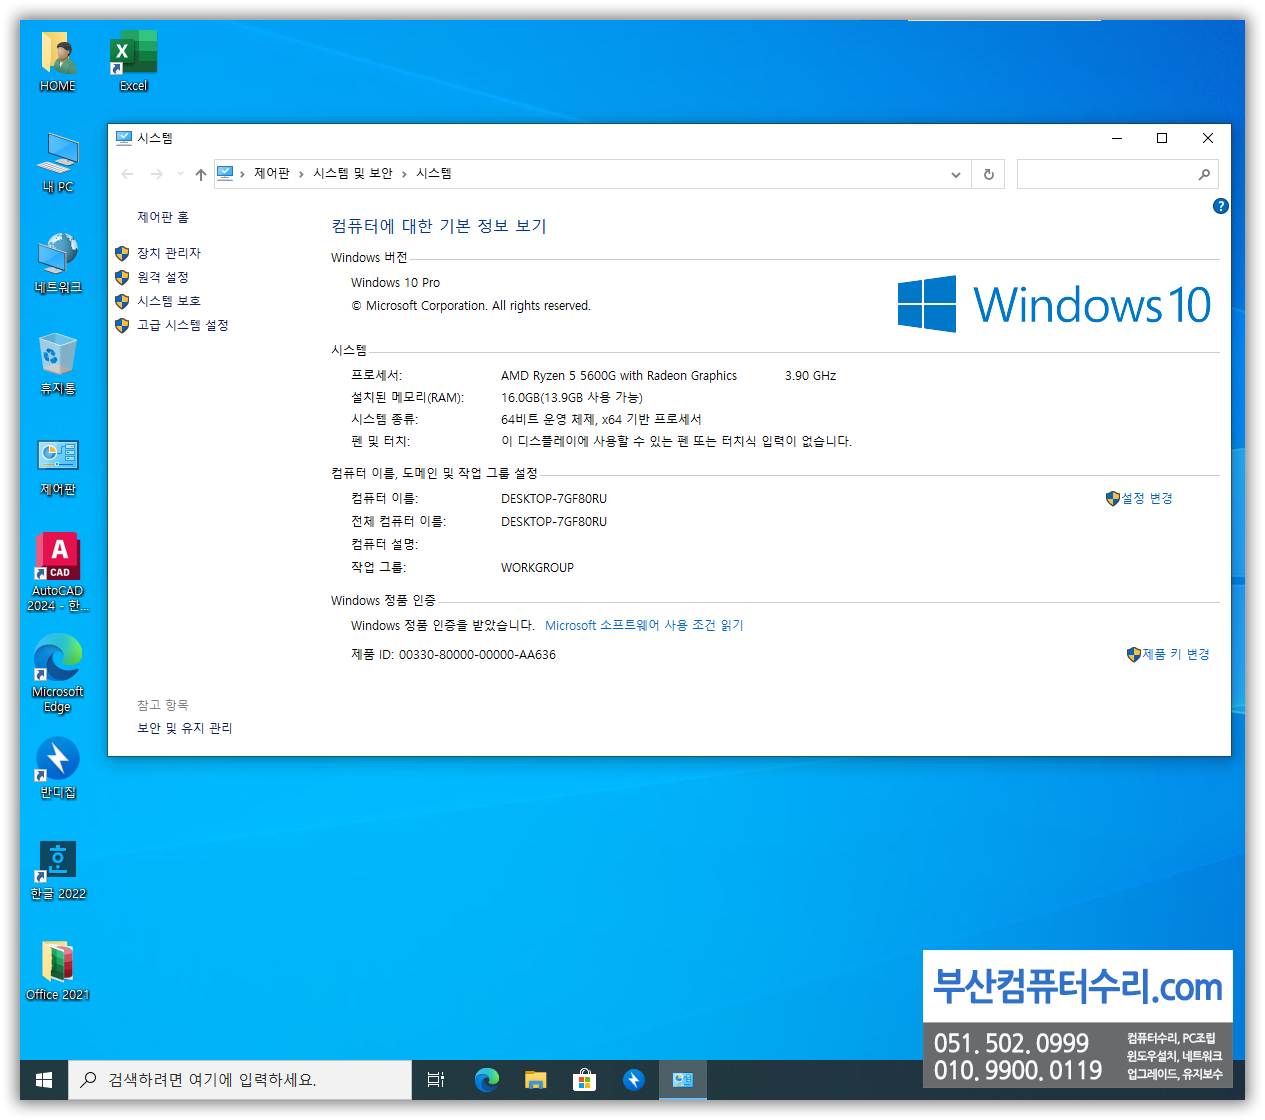Click the 설정 변경 link
The image size is (1265, 1120).
(1147, 498)
